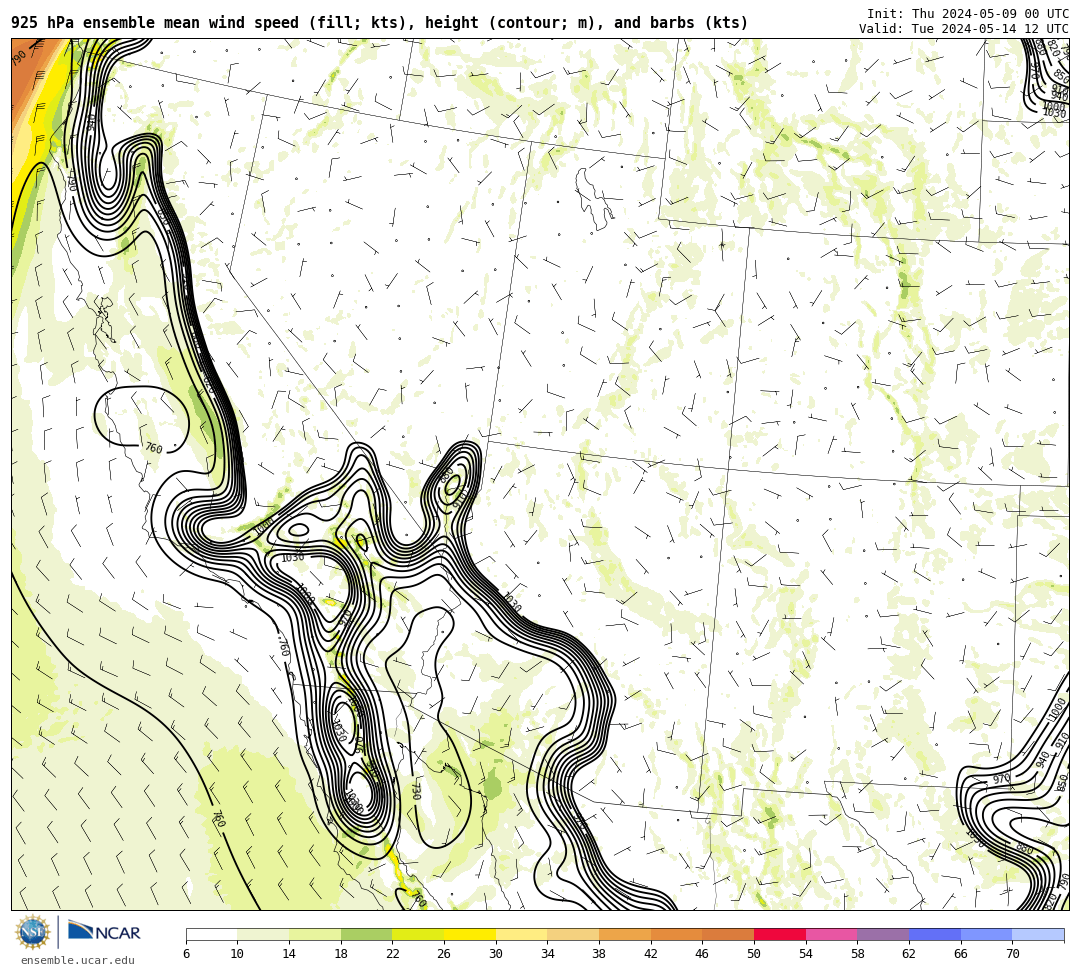Click the 'Init: Thu 2024-05-09 00 UTC' text
This screenshot has height=973, width=1080.
[x=968, y=14]
